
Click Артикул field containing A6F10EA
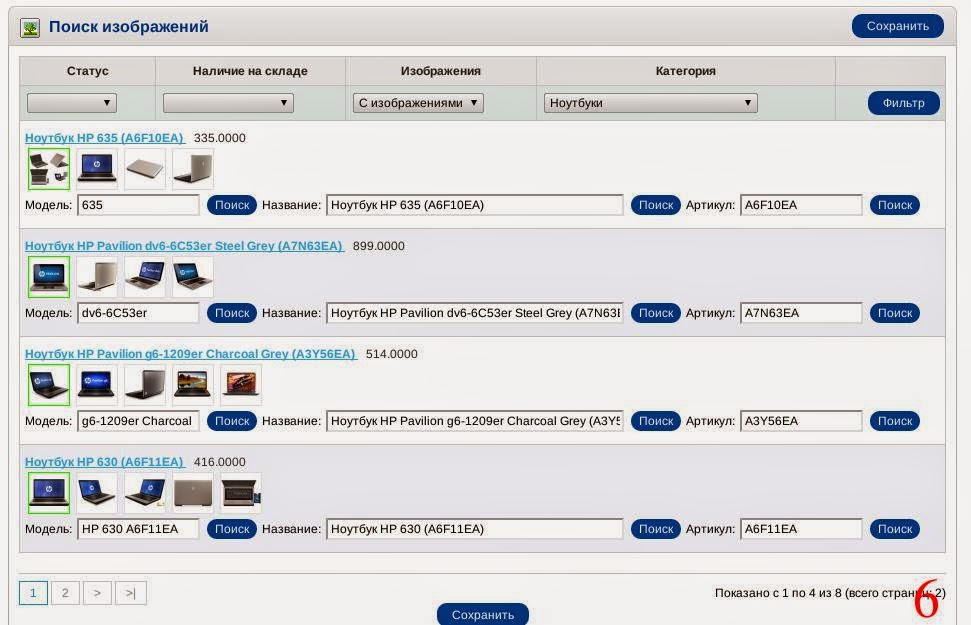801,205
